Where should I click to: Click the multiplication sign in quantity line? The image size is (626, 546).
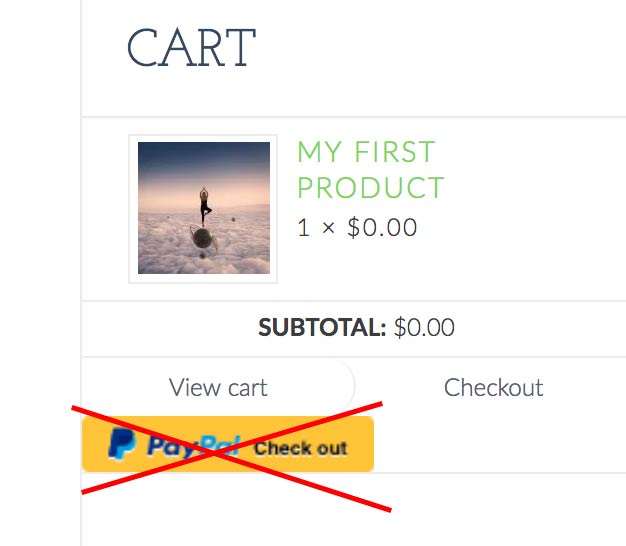pos(328,228)
